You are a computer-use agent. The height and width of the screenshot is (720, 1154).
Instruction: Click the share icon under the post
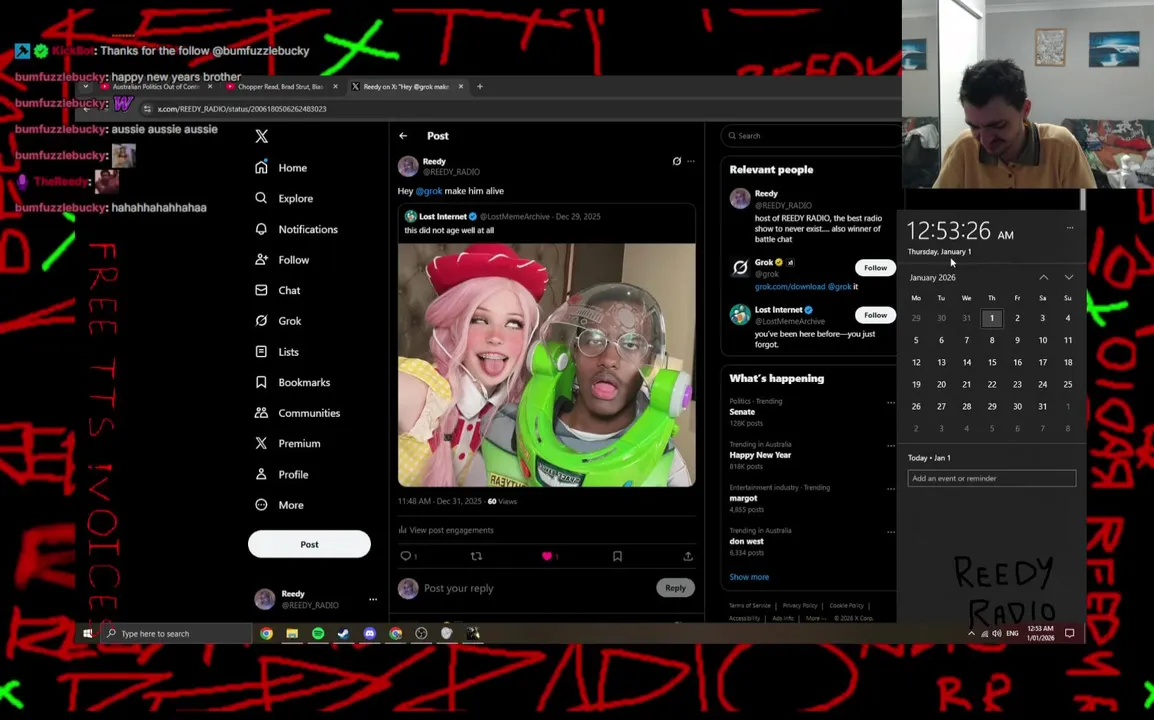point(687,556)
